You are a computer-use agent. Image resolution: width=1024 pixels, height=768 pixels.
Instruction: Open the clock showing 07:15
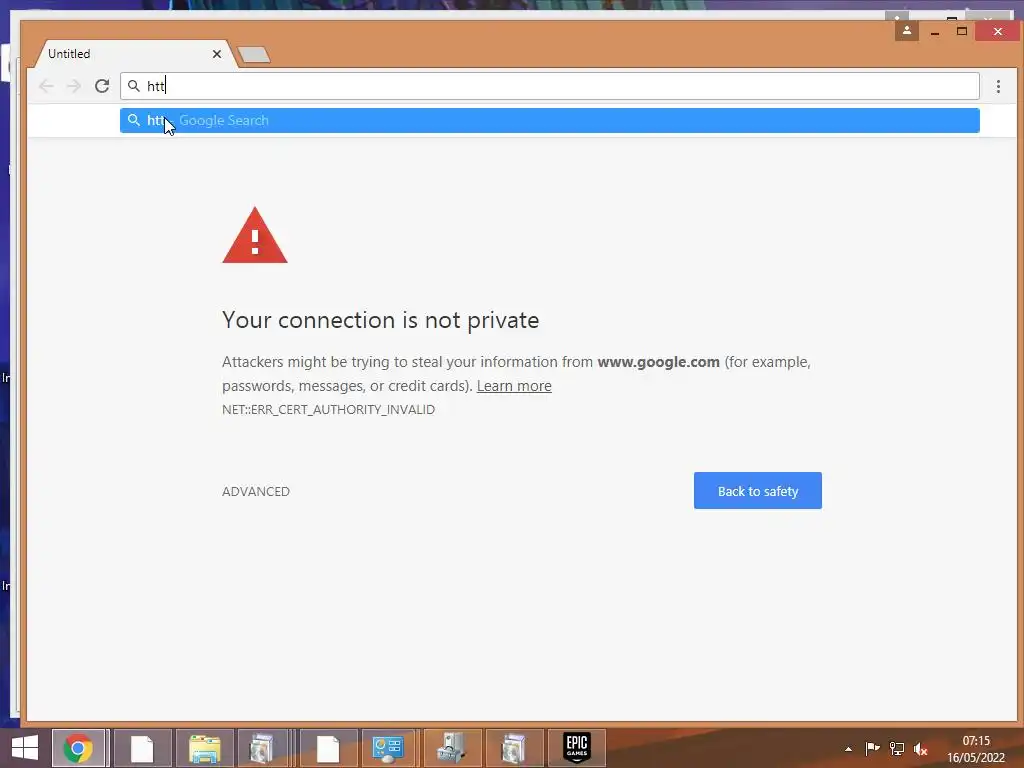pos(976,749)
